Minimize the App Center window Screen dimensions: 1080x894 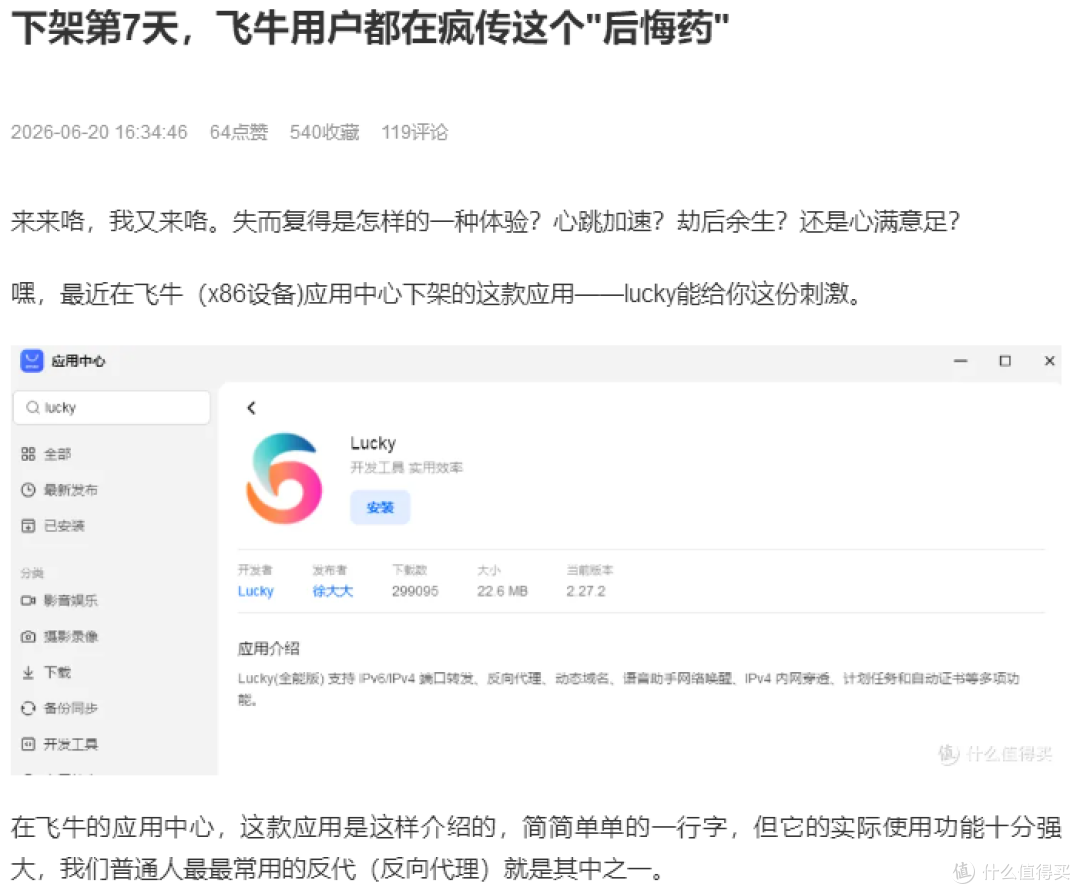click(961, 361)
